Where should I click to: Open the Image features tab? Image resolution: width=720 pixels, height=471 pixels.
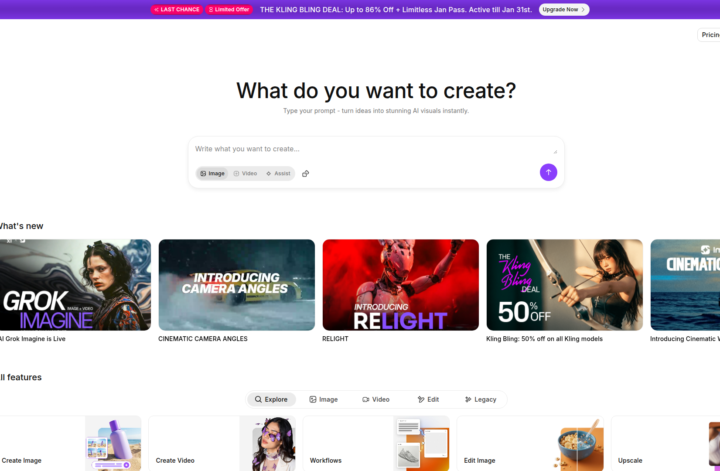[x=324, y=399]
